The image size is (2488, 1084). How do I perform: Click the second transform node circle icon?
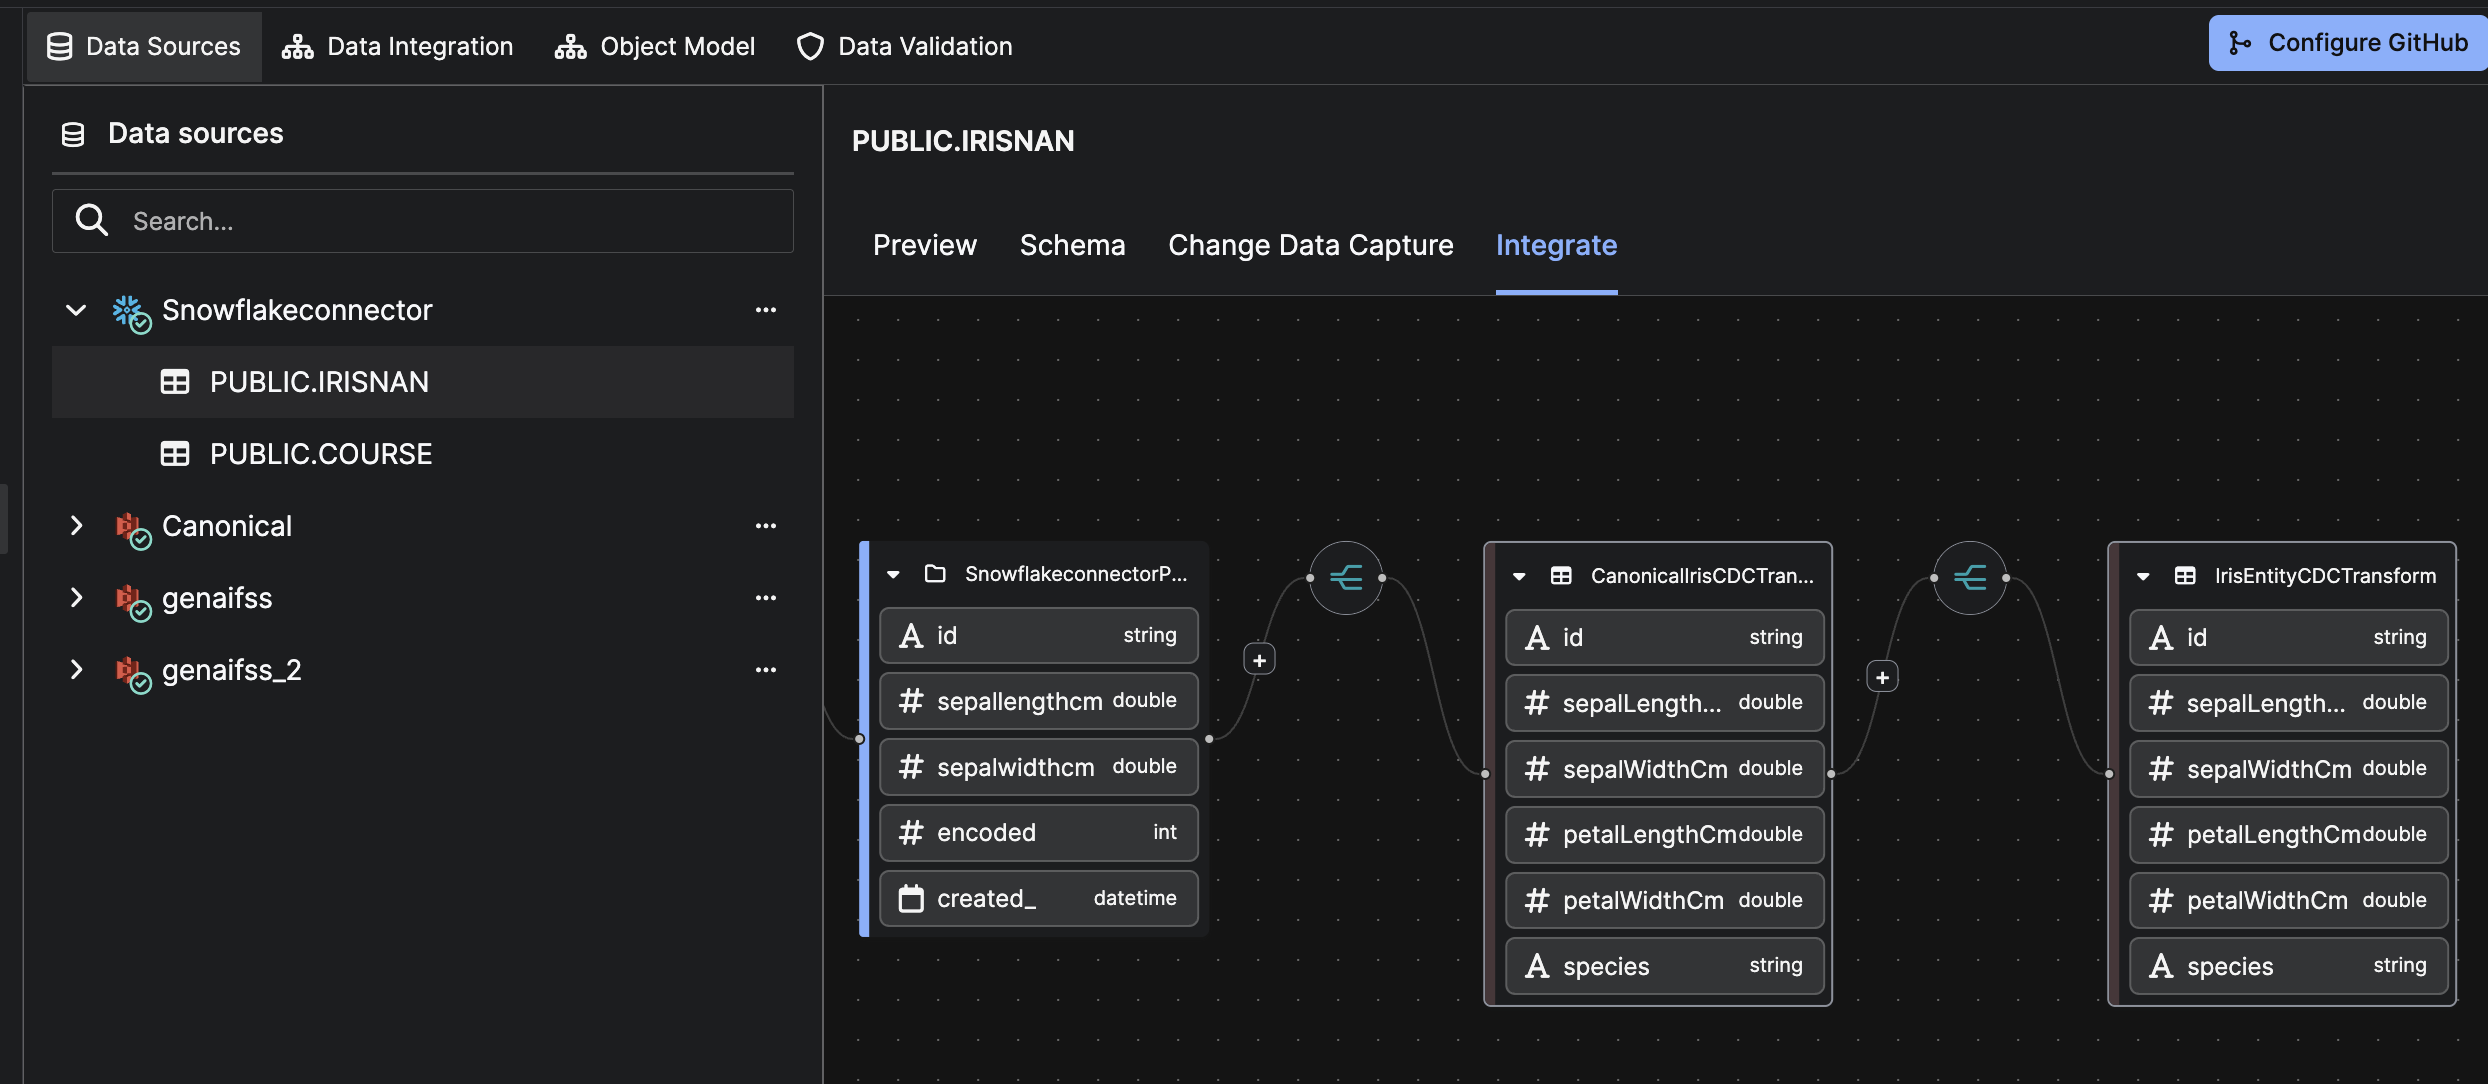(1970, 578)
